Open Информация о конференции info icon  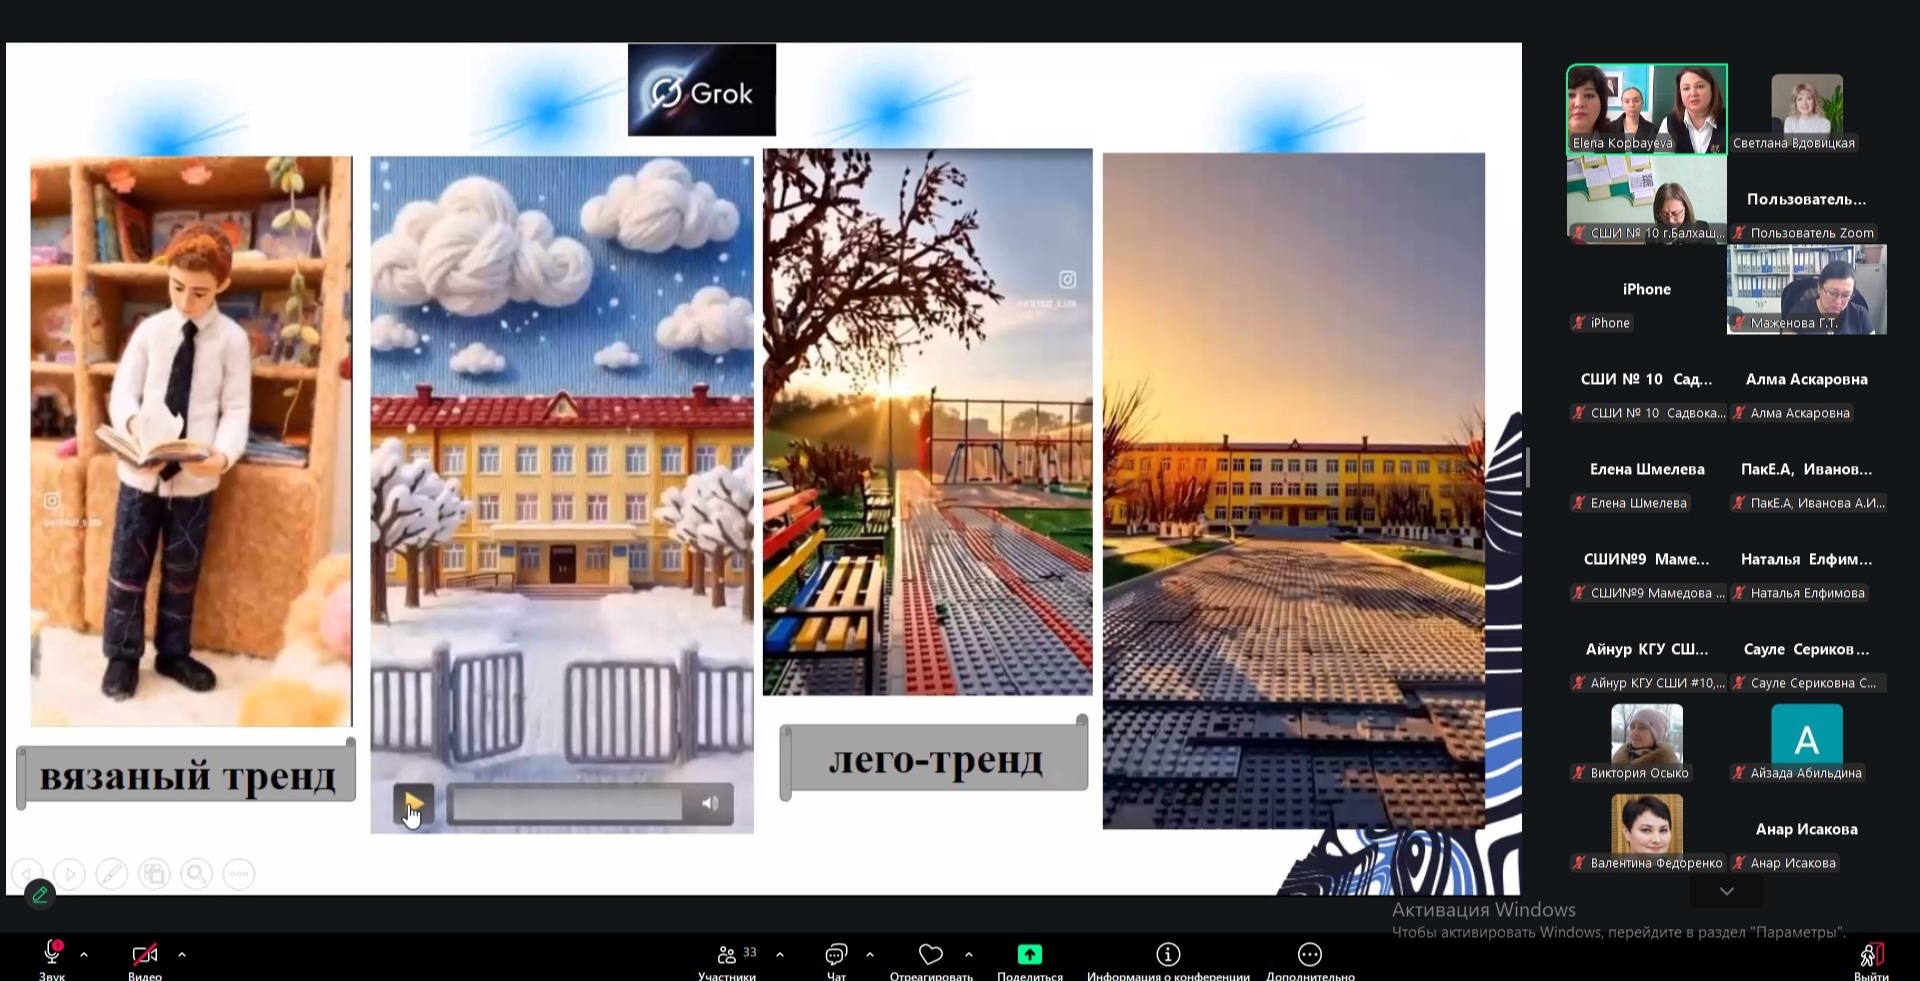pyautogui.click(x=1168, y=955)
